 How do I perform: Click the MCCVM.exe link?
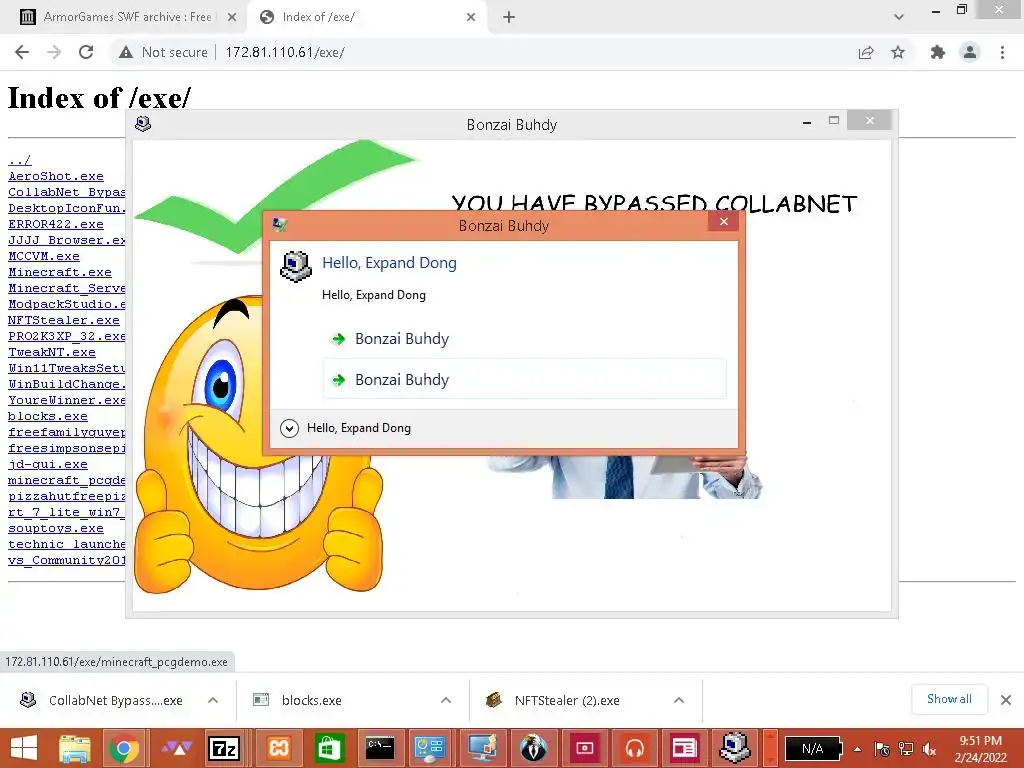[44, 256]
